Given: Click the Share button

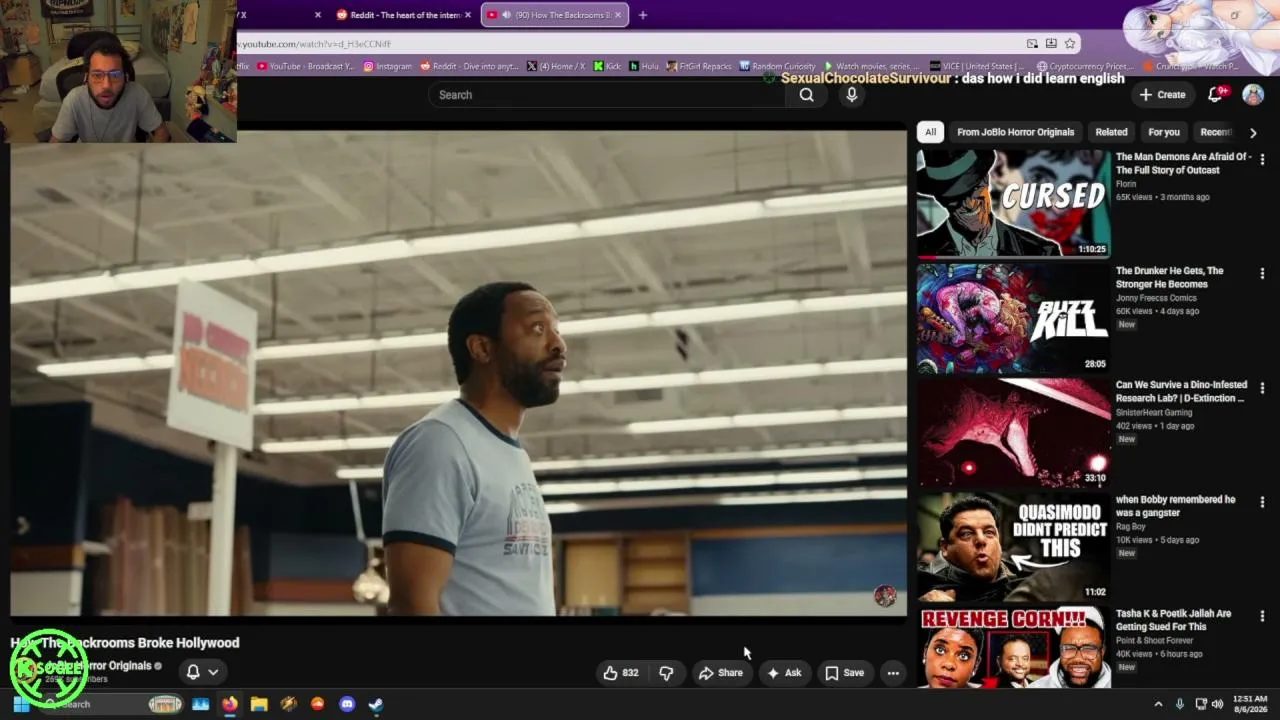Looking at the screenshot, I should (x=721, y=673).
